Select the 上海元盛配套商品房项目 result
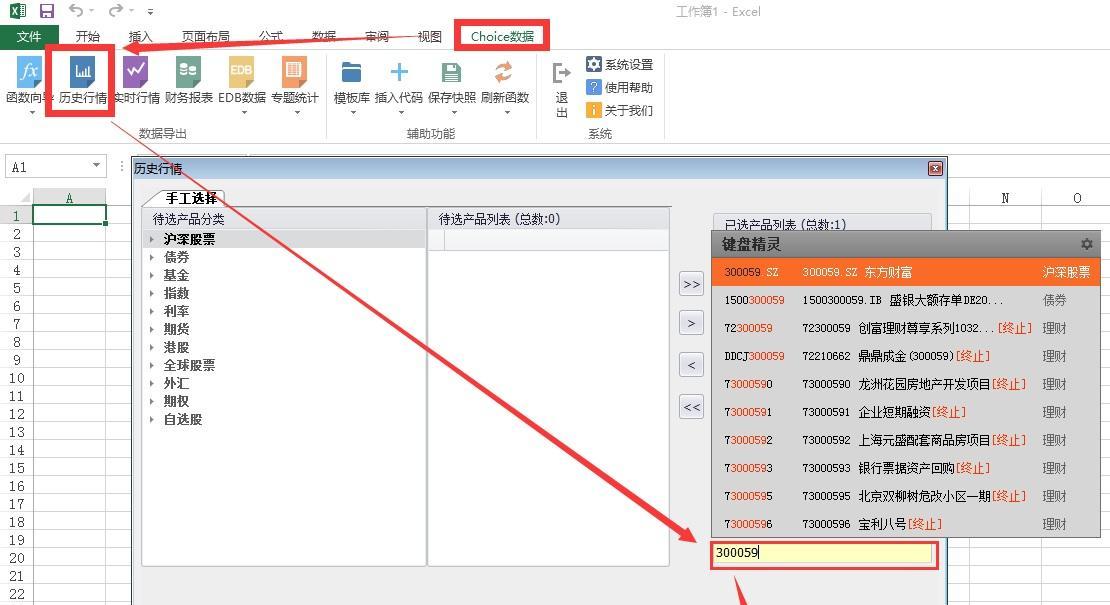This screenshot has width=1110, height=605. click(x=906, y=440)
